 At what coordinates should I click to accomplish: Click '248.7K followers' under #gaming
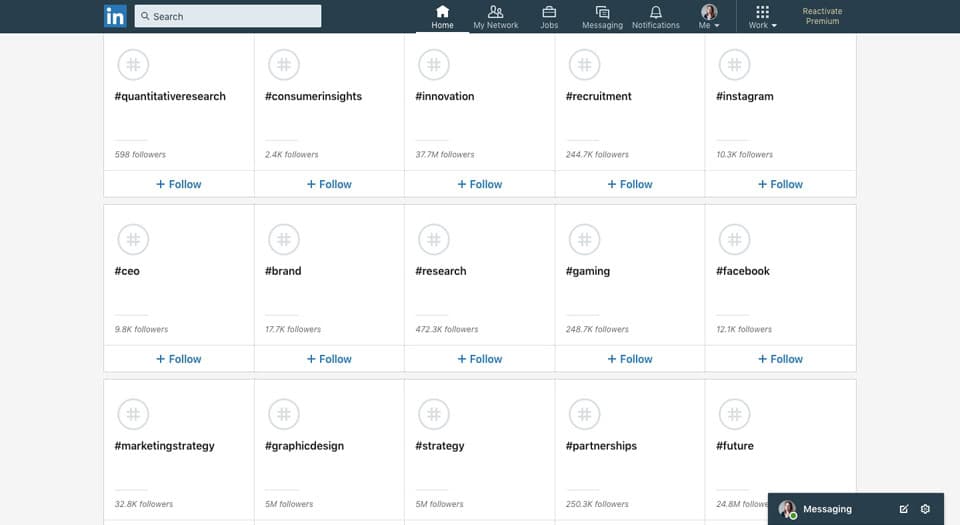coord(597,330)
